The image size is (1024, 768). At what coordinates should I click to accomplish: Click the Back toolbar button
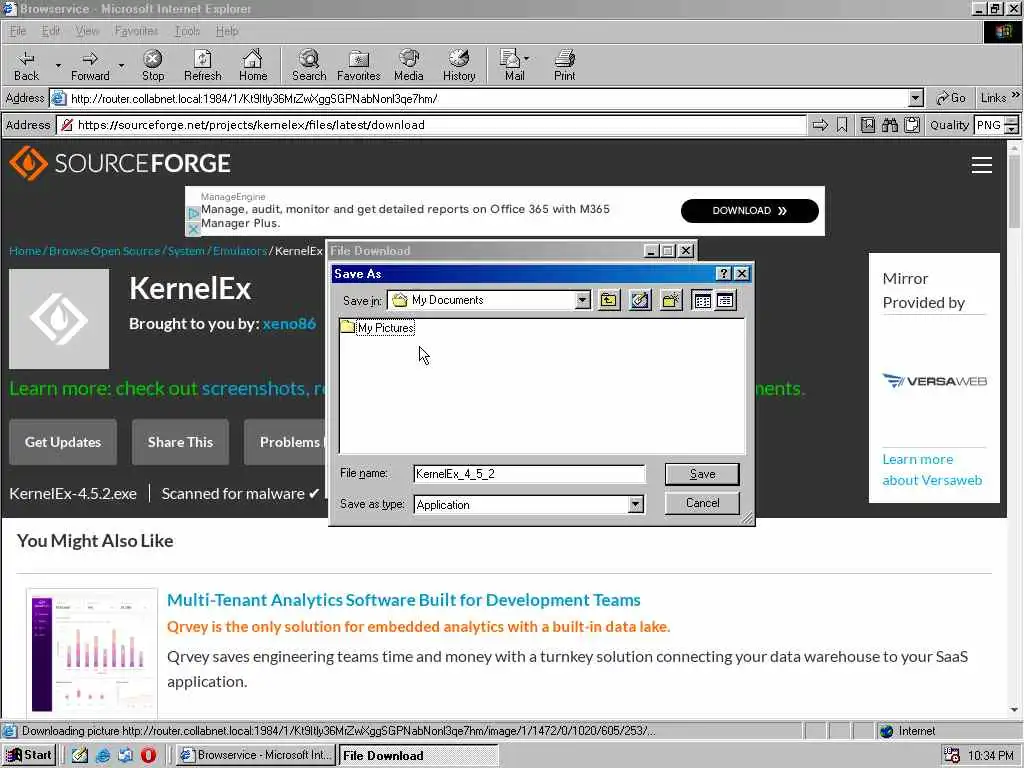[26, 65]
